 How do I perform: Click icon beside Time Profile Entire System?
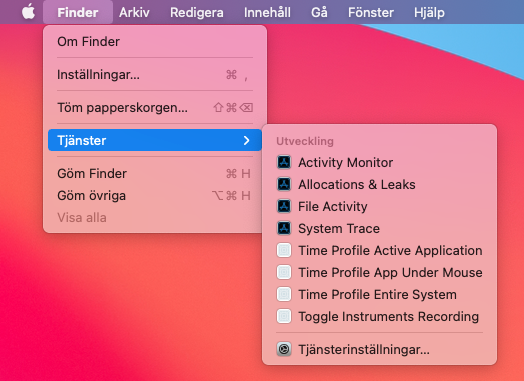click(x=284, y=295)
